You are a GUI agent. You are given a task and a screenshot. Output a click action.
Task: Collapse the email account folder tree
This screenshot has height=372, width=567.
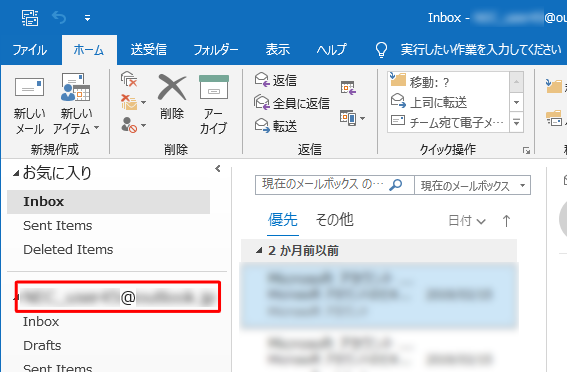point(16,298)
